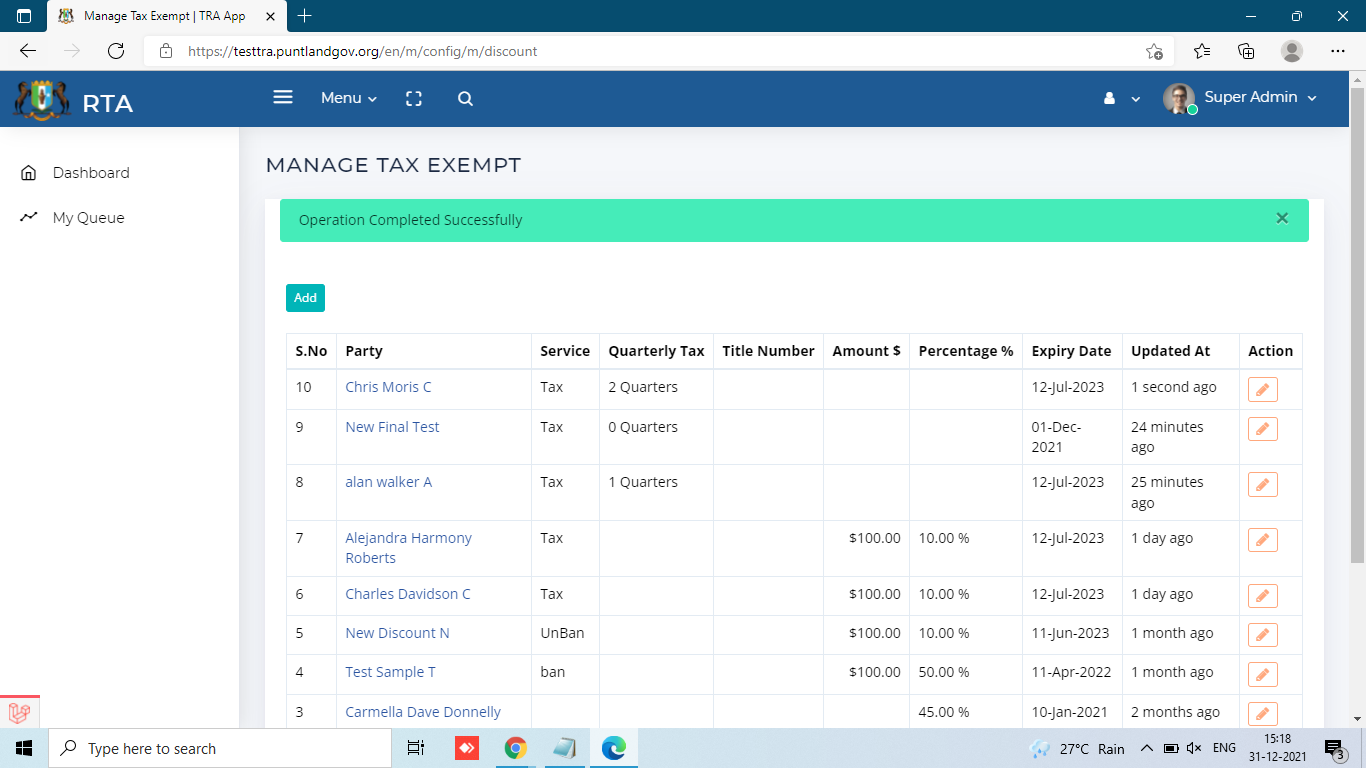Open Edge Settings and more menu
The width and height of the screenshot is (1366, 768).
[x=1338, y=51]
